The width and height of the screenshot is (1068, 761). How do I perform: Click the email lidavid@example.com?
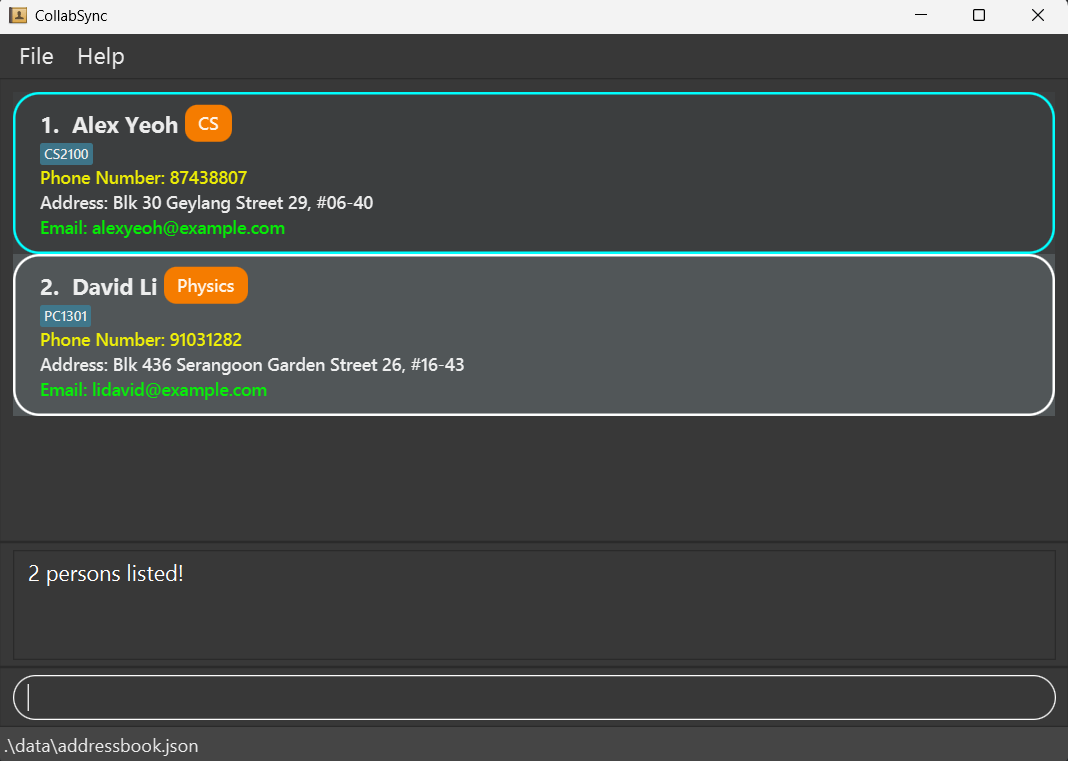153,390
